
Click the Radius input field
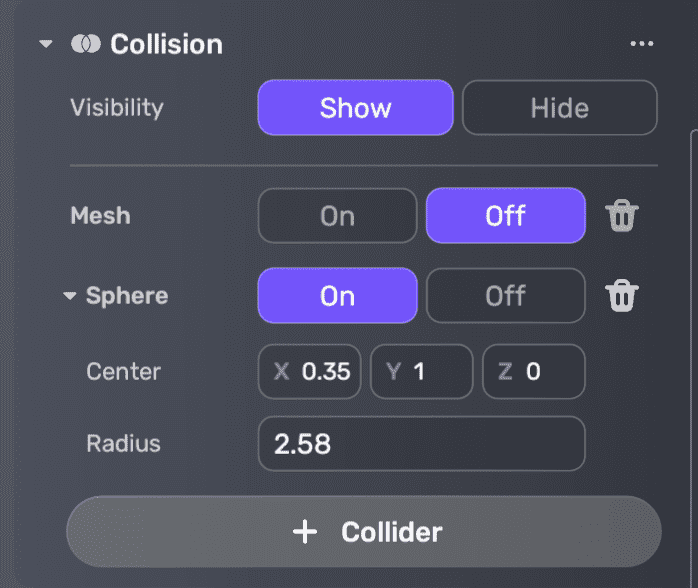(421, 444)
